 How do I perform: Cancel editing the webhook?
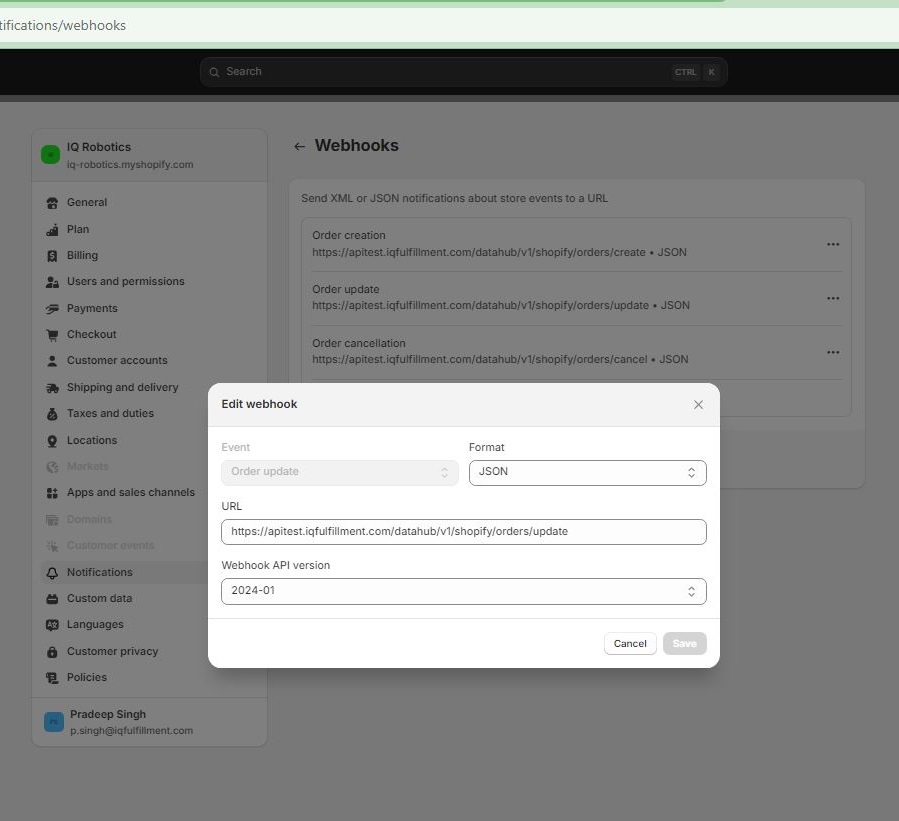coord(630,643)
